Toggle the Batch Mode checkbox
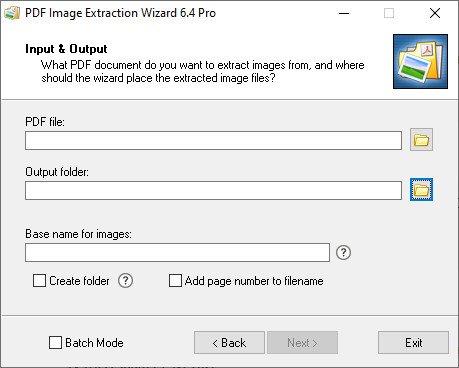This screenshot has width=459, height=368. 55,343
